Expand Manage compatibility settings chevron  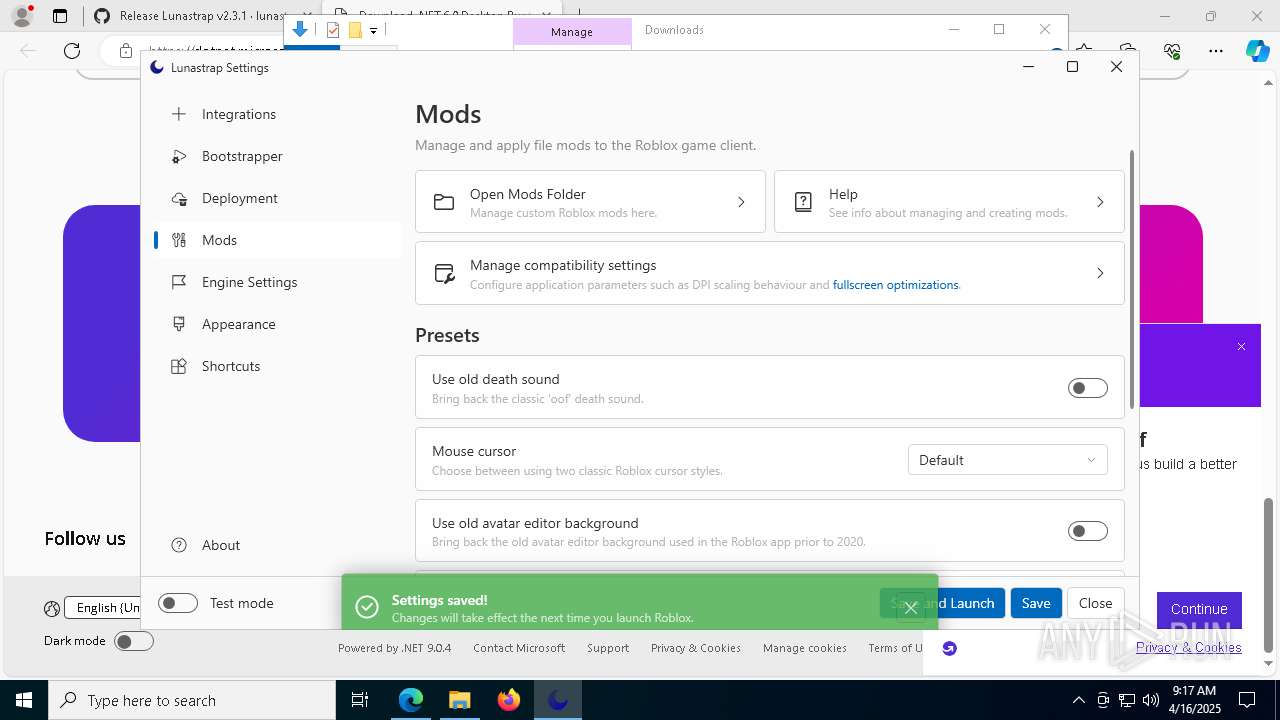coord(1100,273)
